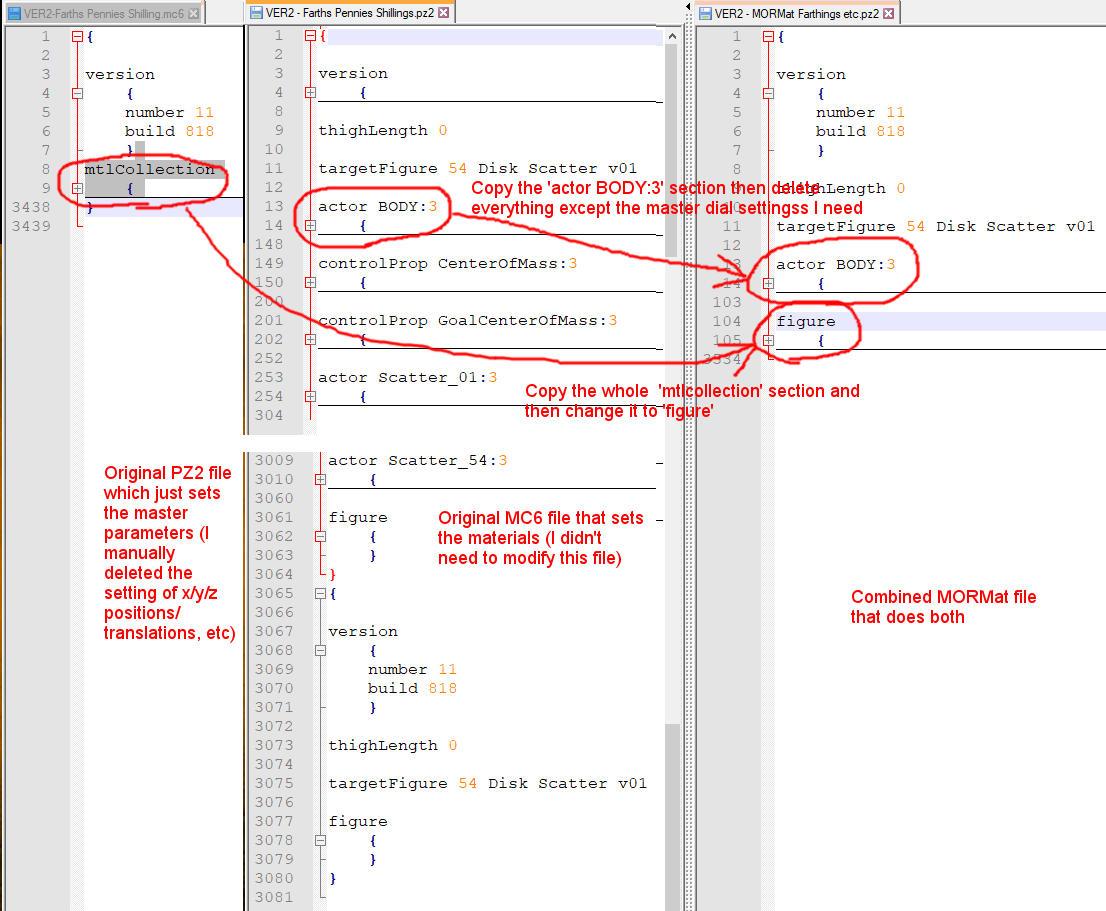
Task: Click 'build 818' on line 3070
Action: click(412, 689)
